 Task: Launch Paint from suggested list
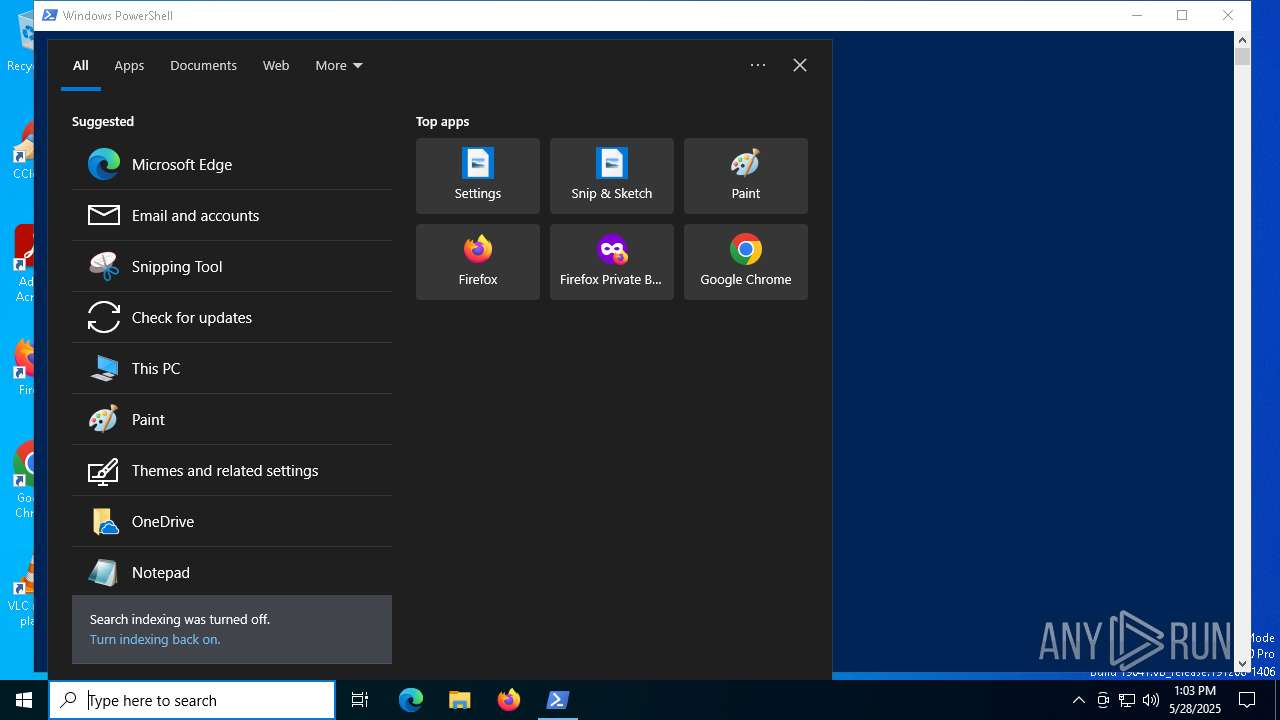232,419
